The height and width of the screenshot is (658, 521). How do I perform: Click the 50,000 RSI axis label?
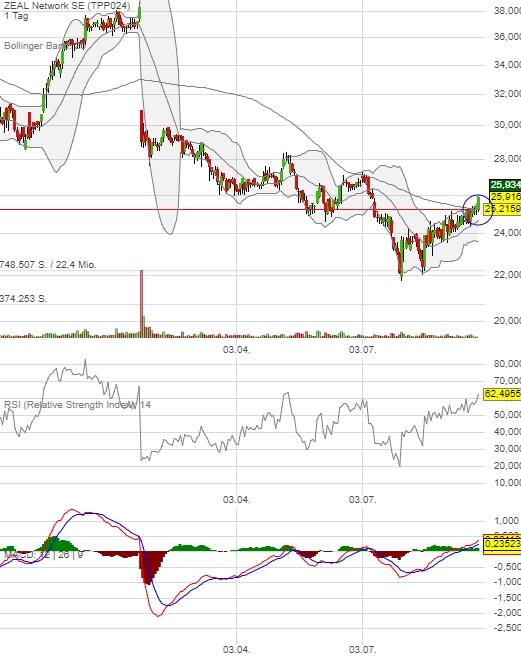point(507,415)
